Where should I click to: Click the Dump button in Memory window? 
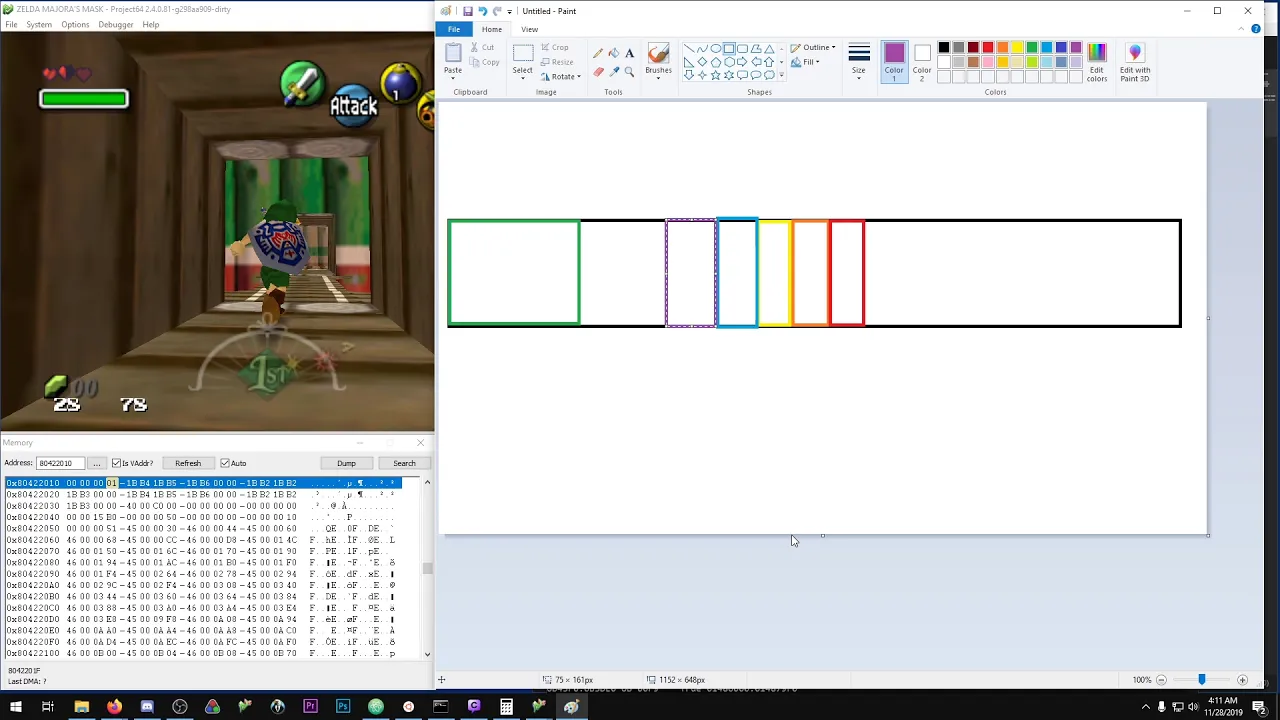[x=346, y=463]
